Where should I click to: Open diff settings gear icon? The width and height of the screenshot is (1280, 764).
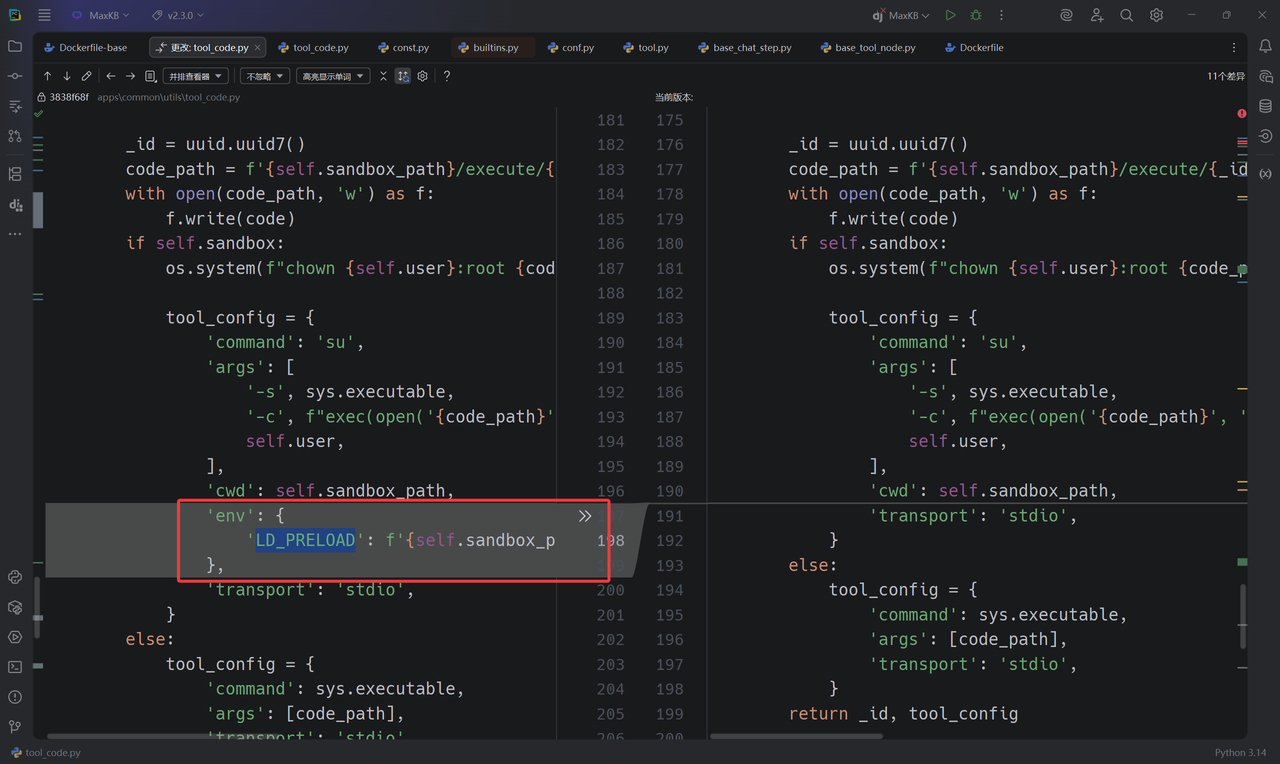[x=423, y=76]
